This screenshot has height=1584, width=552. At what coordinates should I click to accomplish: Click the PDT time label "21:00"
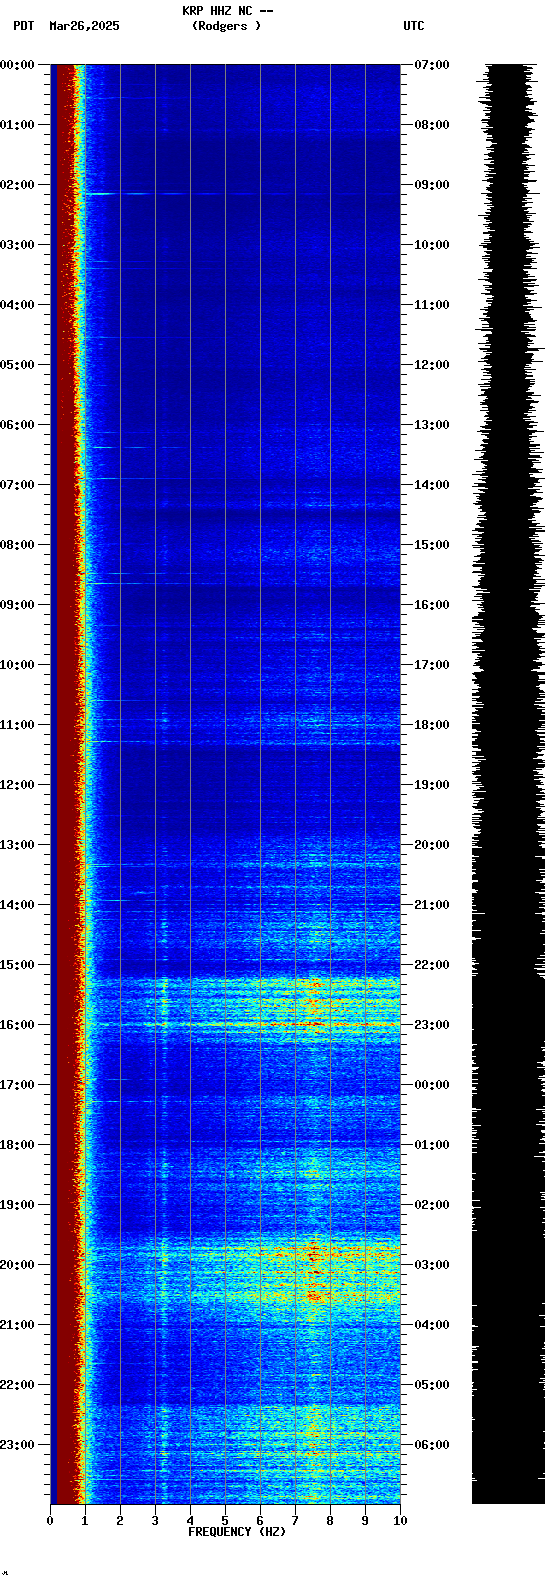coord(18,1325)
